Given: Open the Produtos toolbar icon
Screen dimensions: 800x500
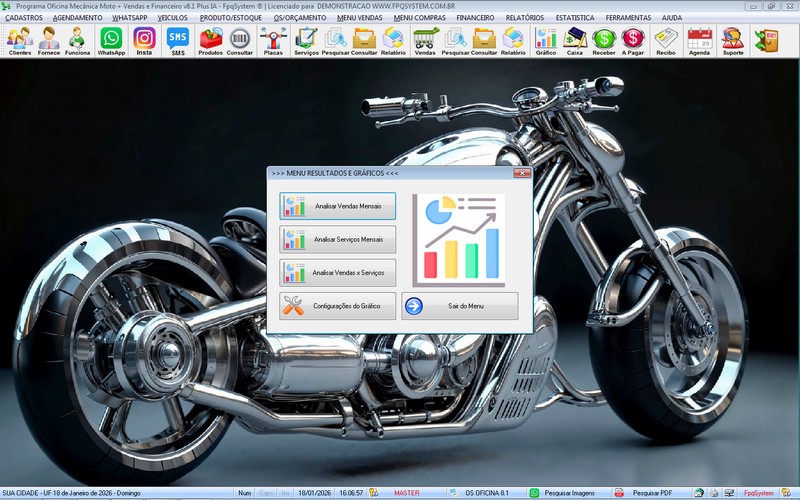Looking at the screenshot, I should [x=211, y=40].
